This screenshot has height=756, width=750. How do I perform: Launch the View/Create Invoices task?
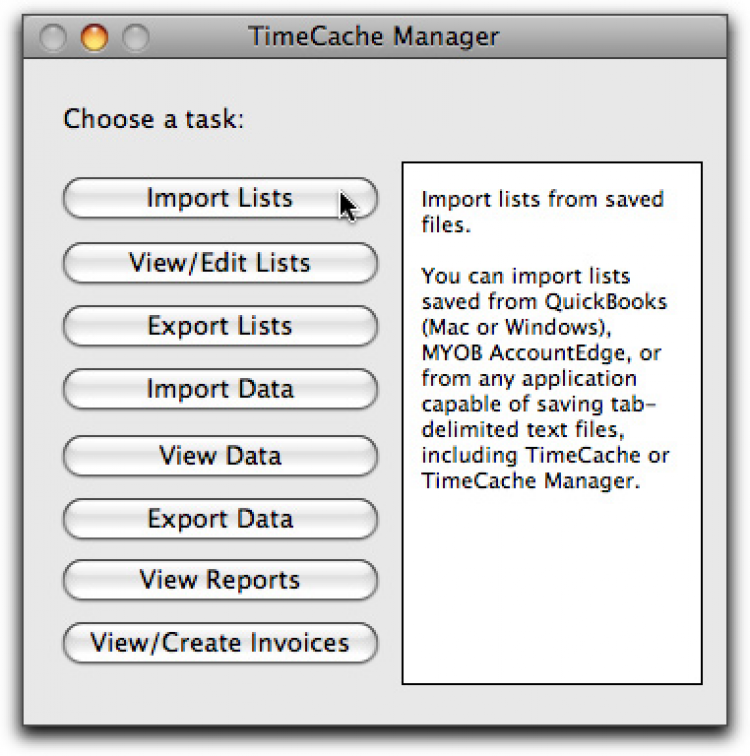click(220, 643)
